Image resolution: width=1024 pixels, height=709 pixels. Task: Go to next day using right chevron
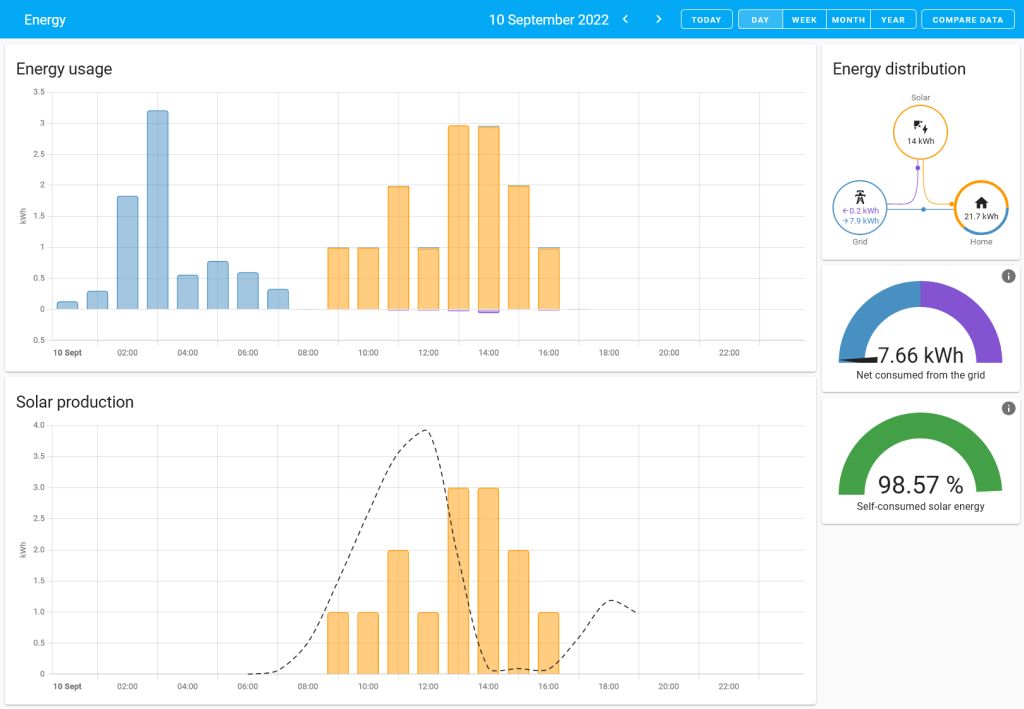point(658,19)
